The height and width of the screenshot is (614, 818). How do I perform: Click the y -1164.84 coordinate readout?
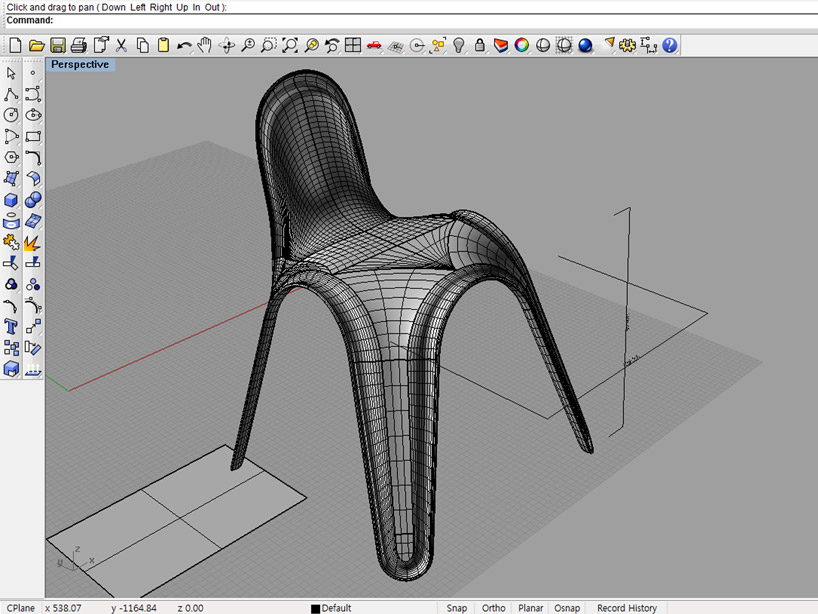(134, 608)
